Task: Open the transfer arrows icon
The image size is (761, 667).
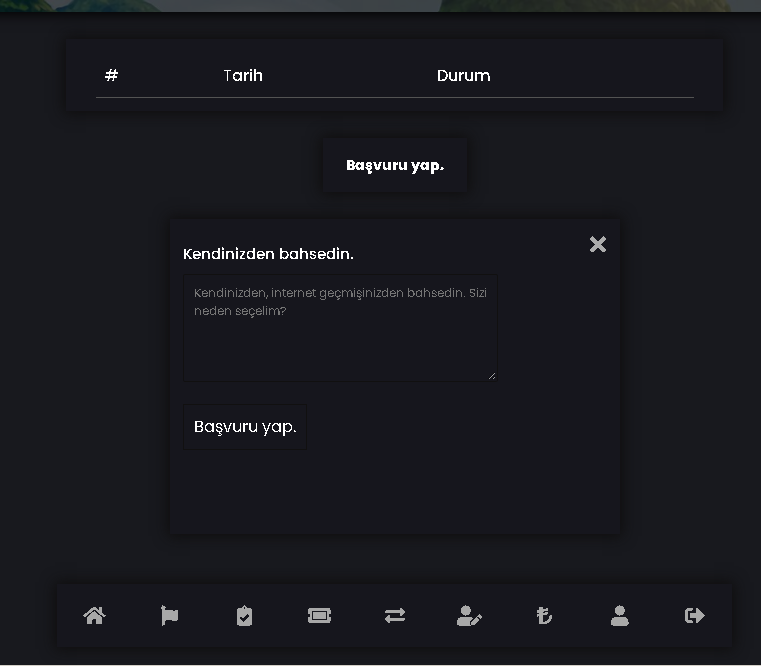Action: pos(395,616)
